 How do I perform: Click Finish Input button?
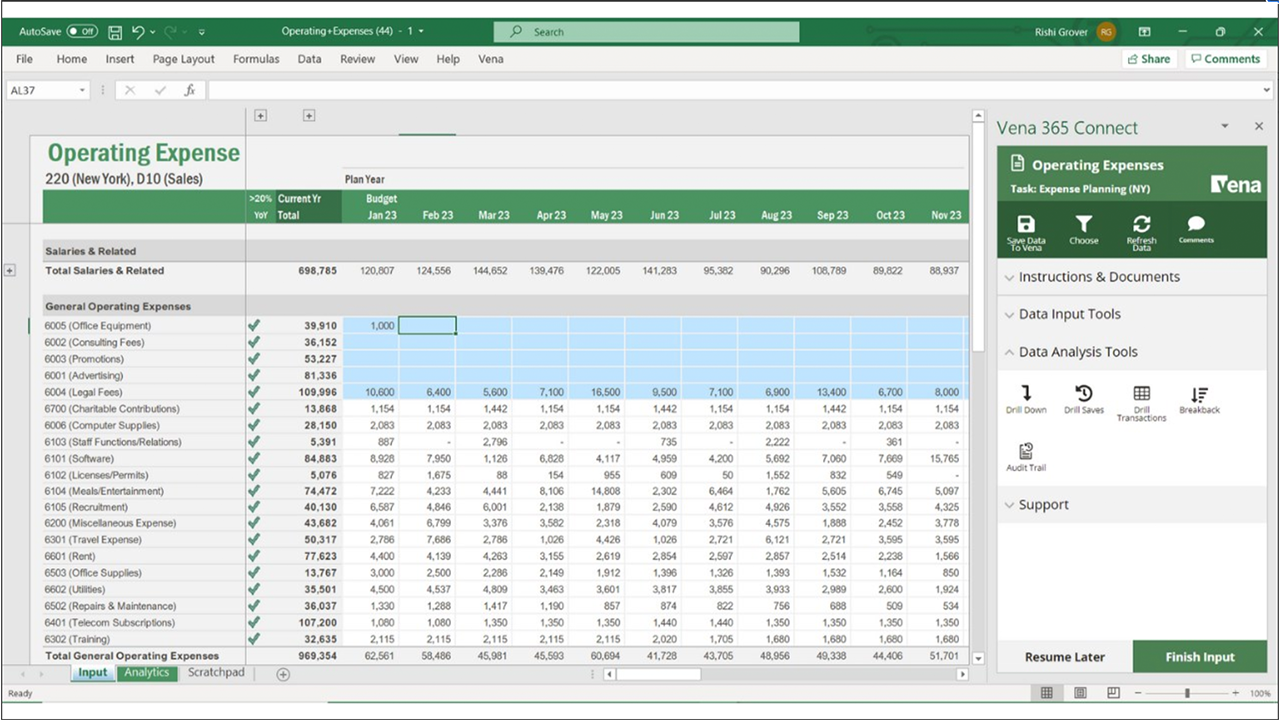pyautogui.click(x=1200, y=657)
